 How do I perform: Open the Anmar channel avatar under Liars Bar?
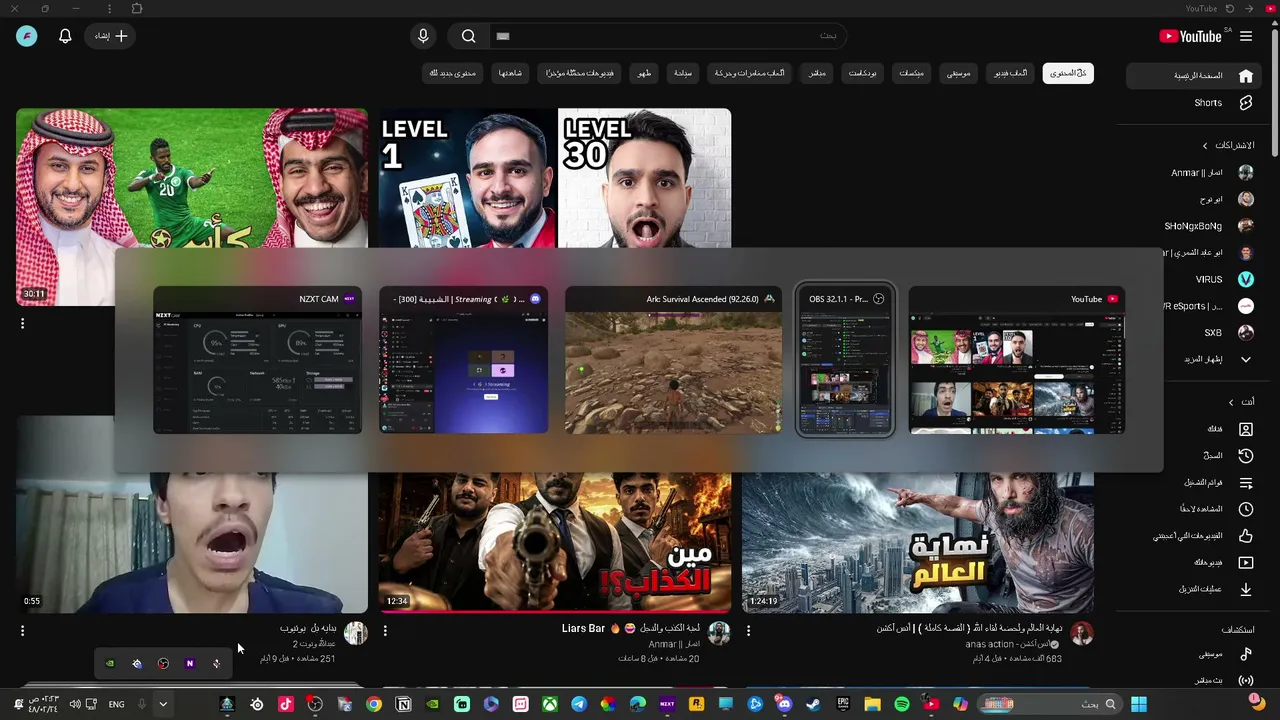coord(719,632)
